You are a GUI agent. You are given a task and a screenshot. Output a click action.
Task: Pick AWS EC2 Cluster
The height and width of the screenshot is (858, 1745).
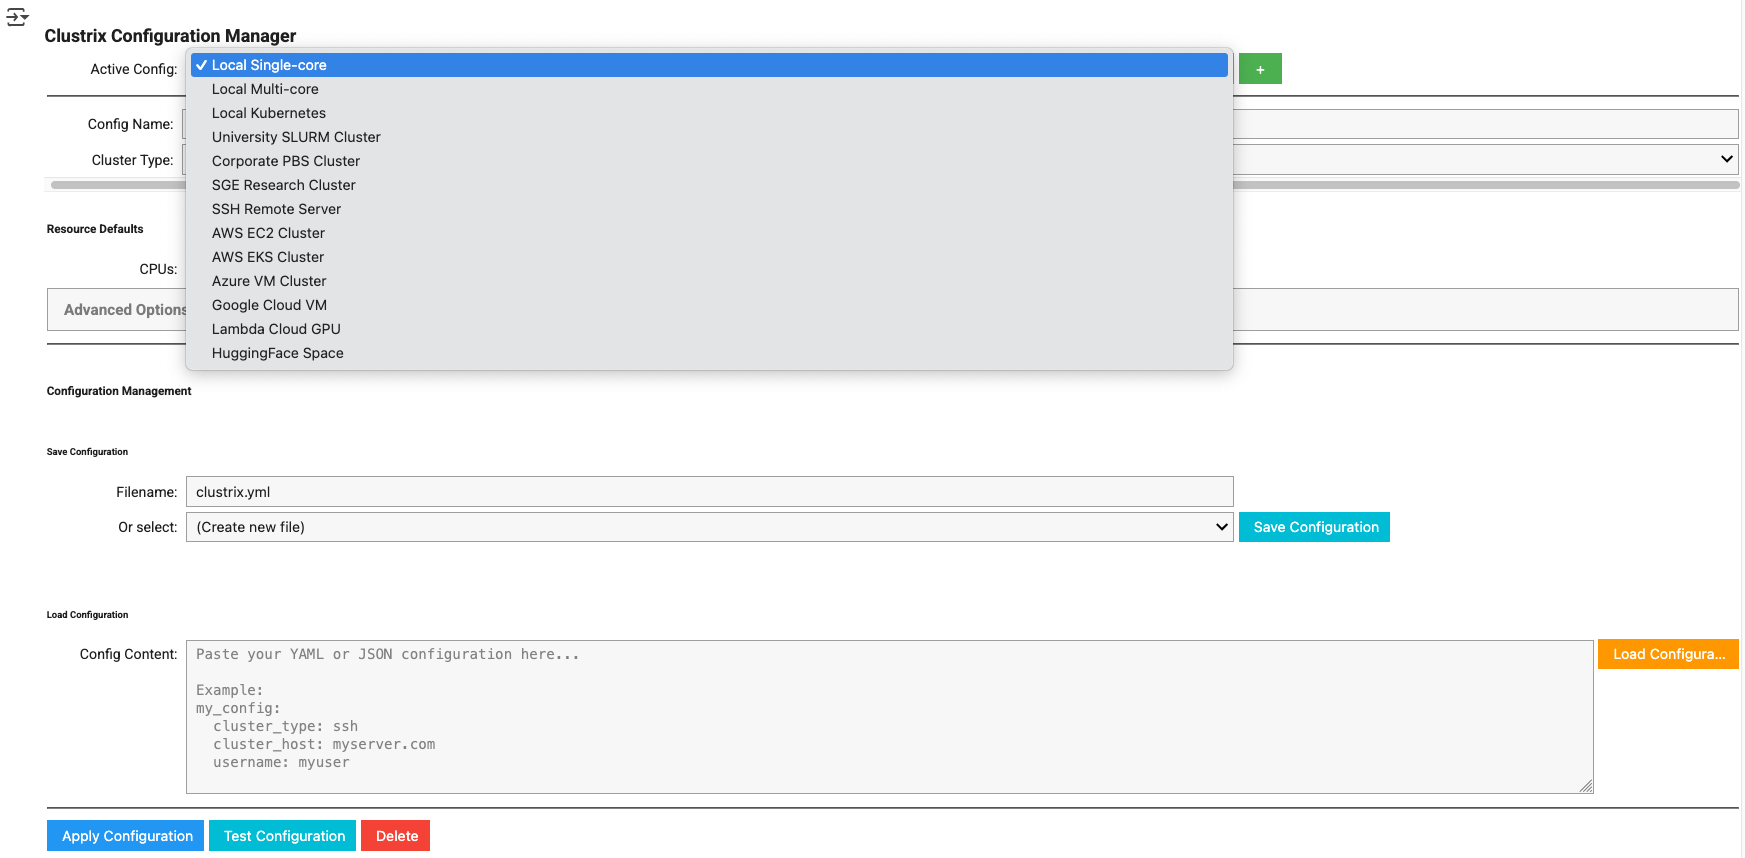pos(709,233)
